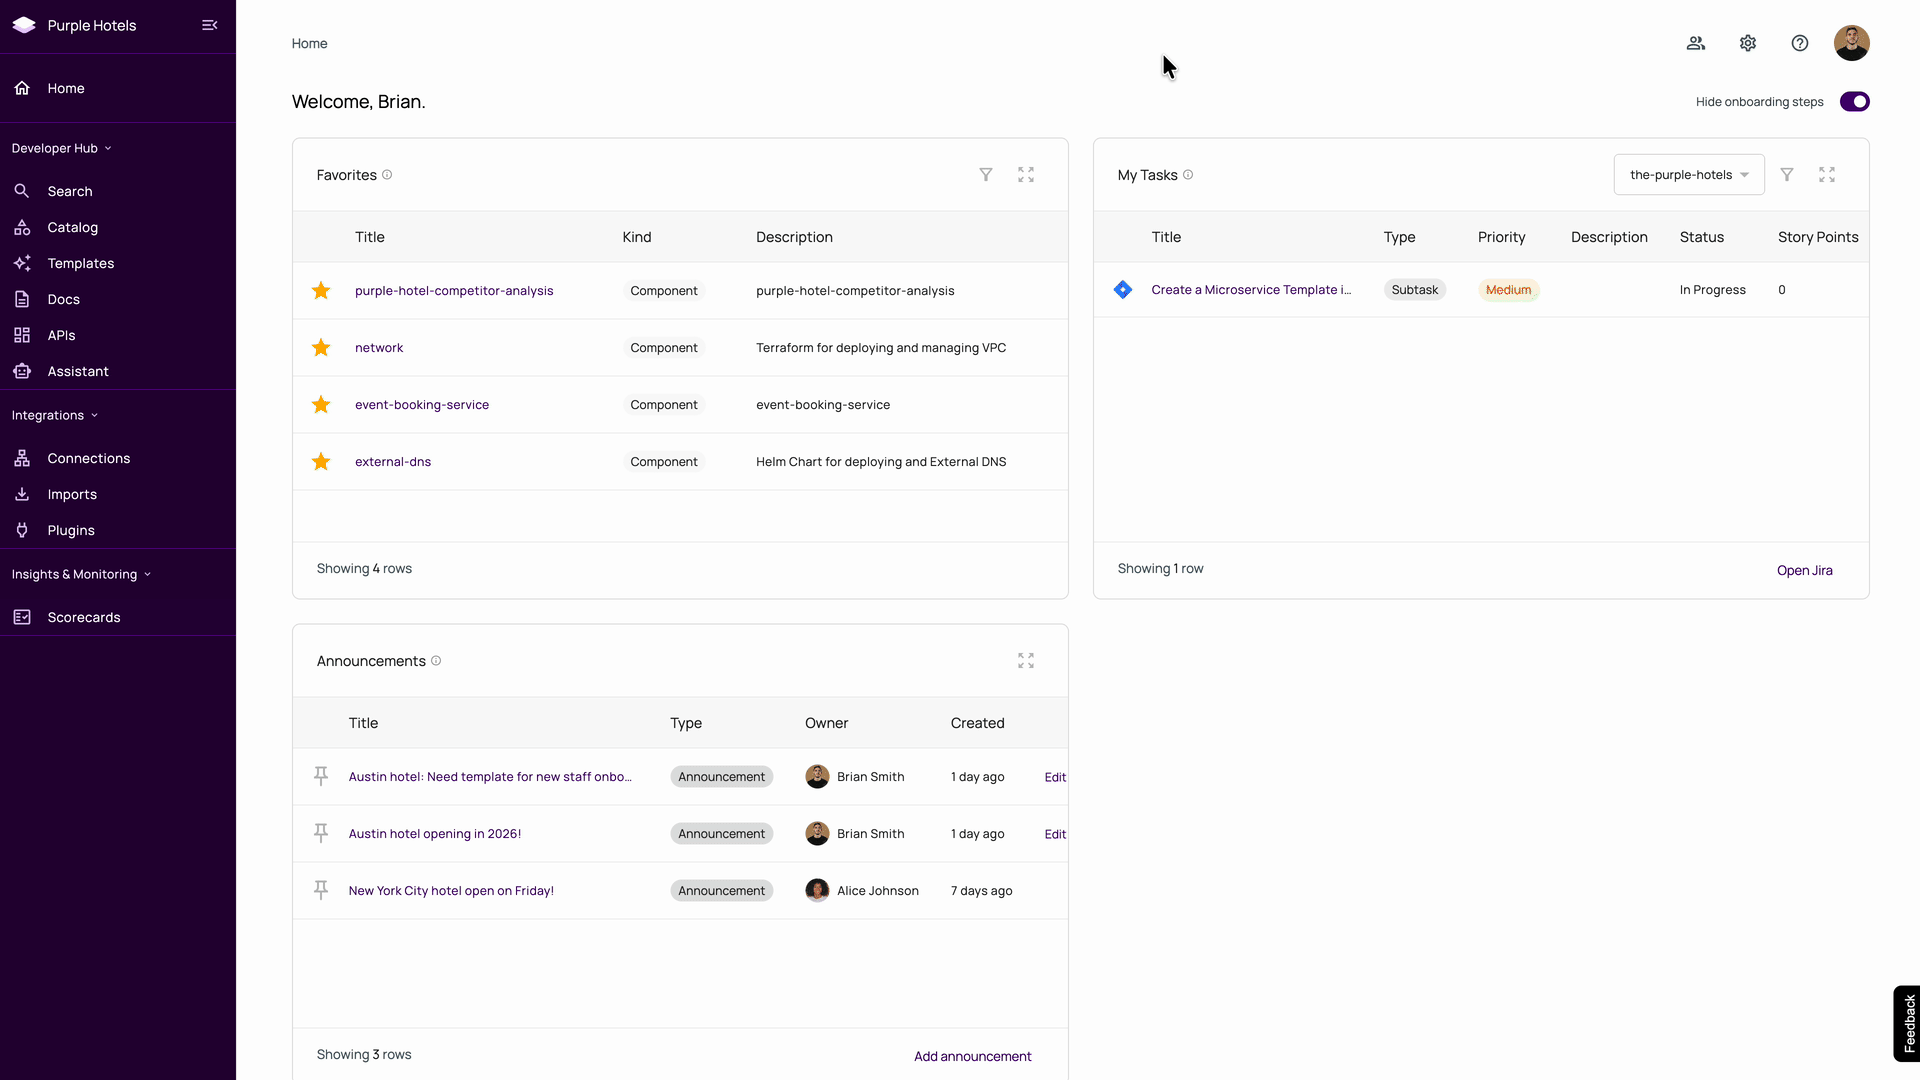Unfavorite the network component star
Viewport: 1920px width, 1080px height.
[321, 348]
